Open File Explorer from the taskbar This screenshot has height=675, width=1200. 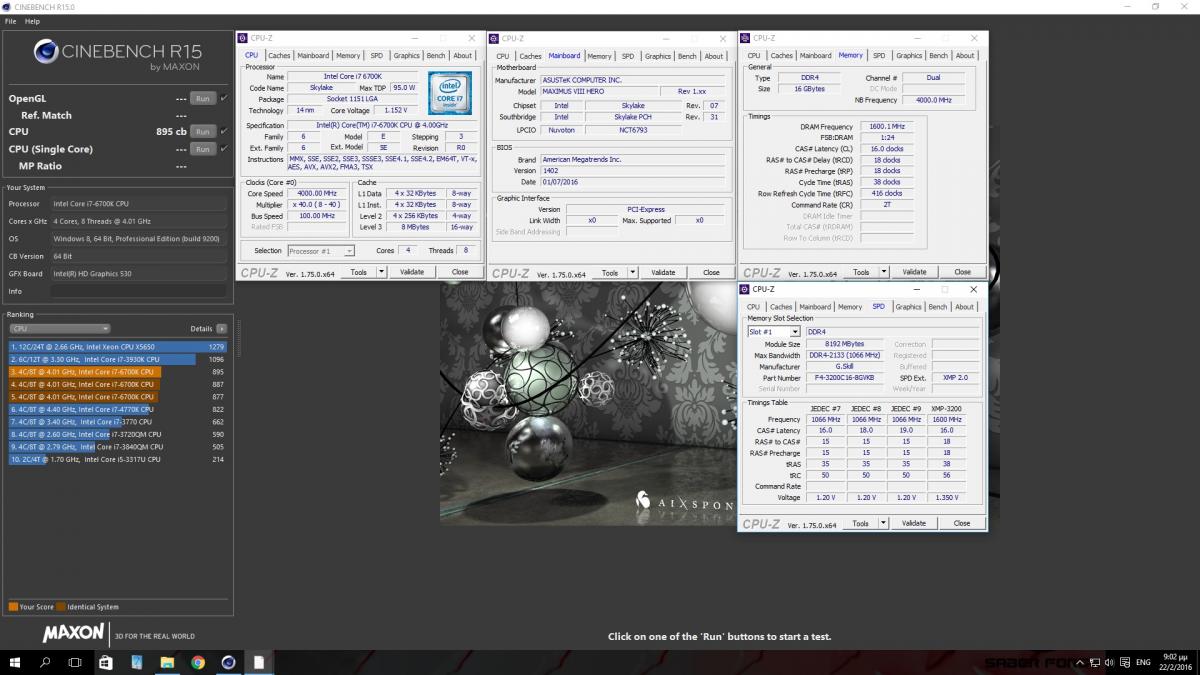[x=167, y=662]
